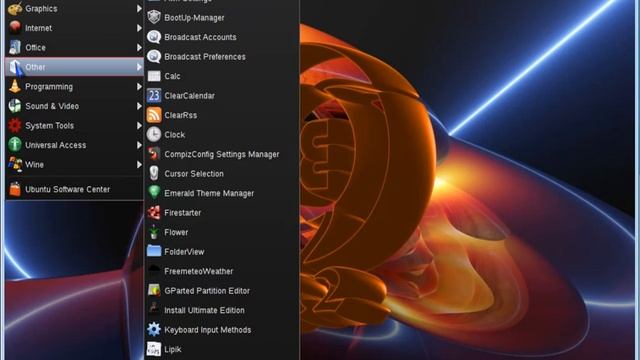Open the System Tools menu category
640x360 pixels.
(74, 126)
